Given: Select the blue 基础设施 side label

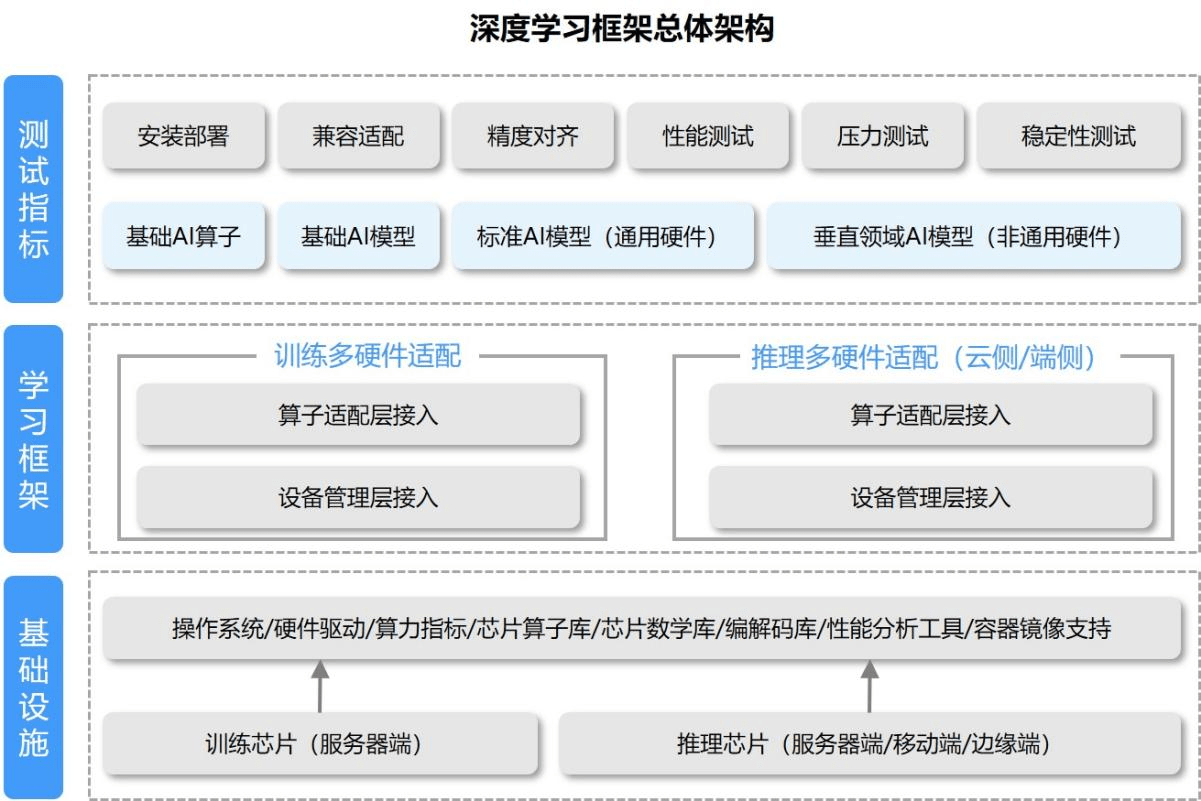Looking at the screenshot, I should pos(33,687).
